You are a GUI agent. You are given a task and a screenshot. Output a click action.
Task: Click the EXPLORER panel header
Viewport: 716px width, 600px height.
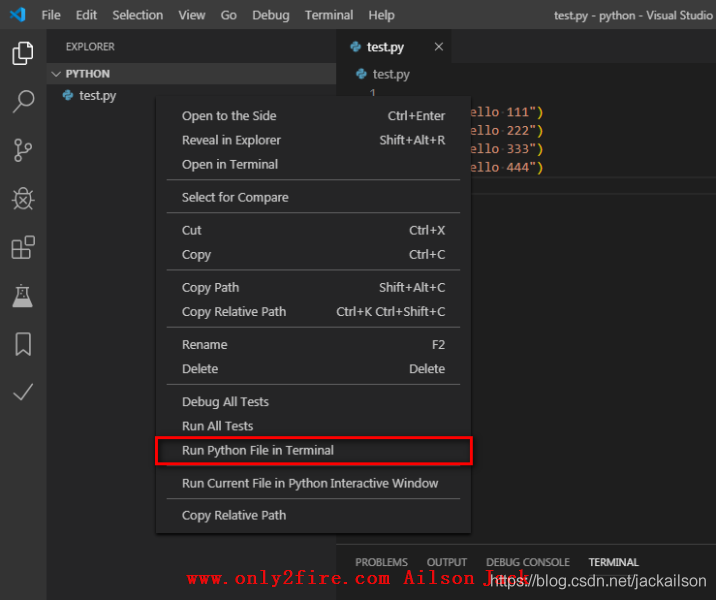click(90, 47)
